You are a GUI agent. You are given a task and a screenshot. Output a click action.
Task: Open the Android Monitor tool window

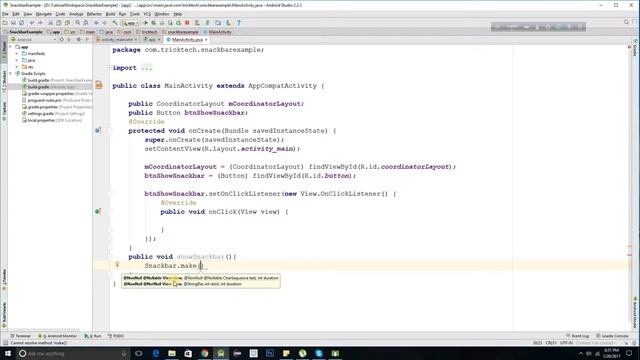[58, 336]
